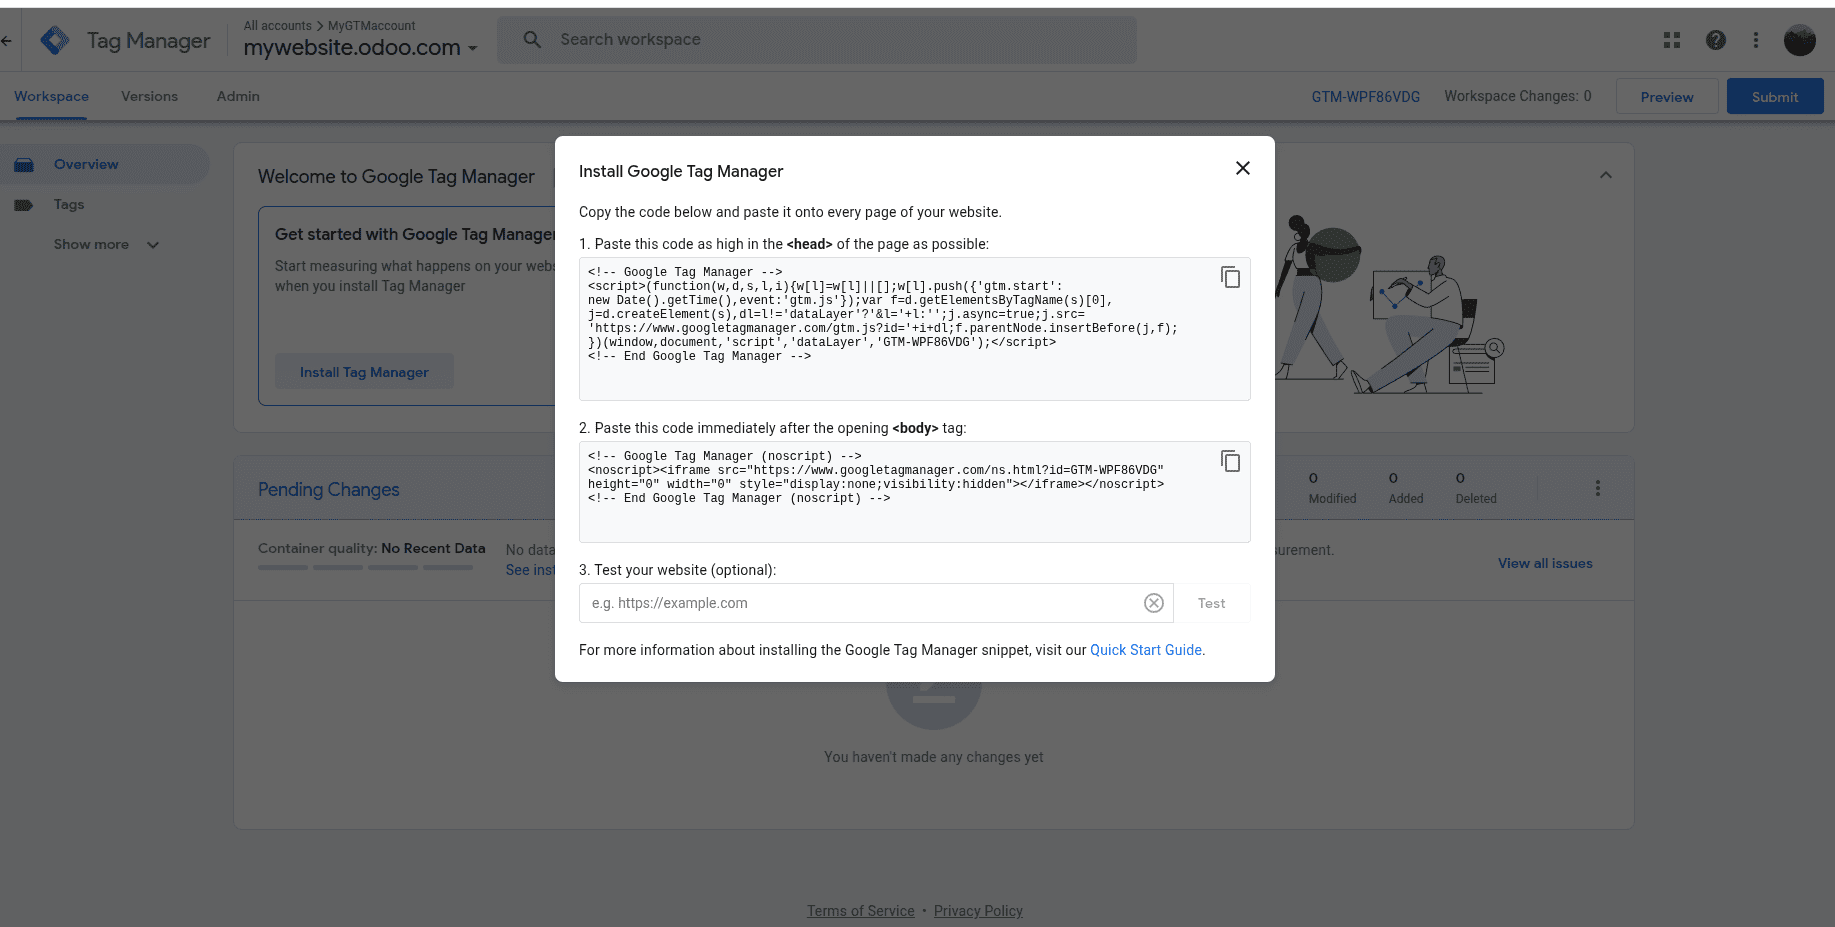Click the Tags sidebar icon
The width and height of the screenshot is (1835, 927).
tap(24, 204)
